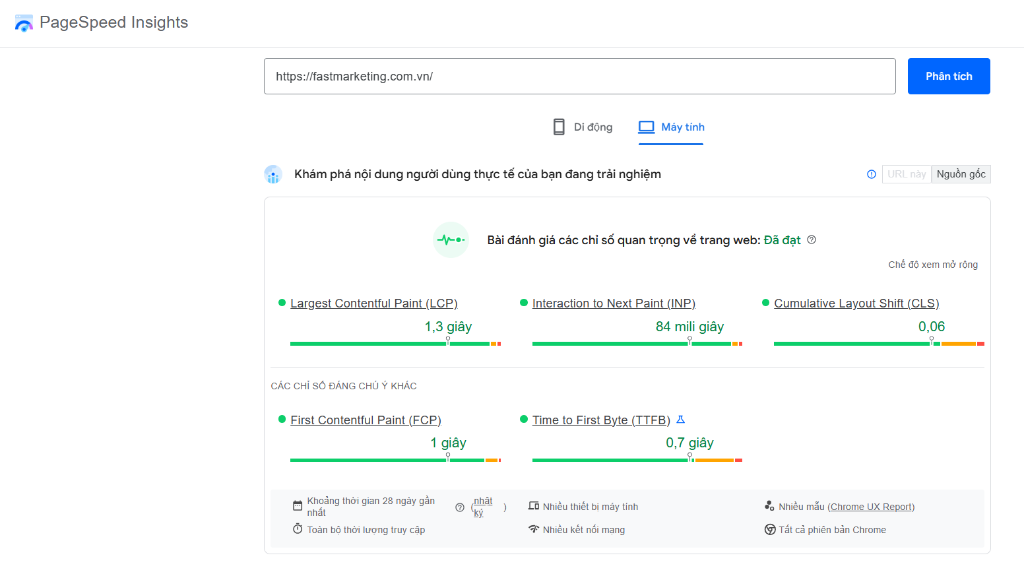The height and width of the screenshot is (568, 1024).
Task: Click the stopwatch icon for visit duration
Action: [297, 529]
